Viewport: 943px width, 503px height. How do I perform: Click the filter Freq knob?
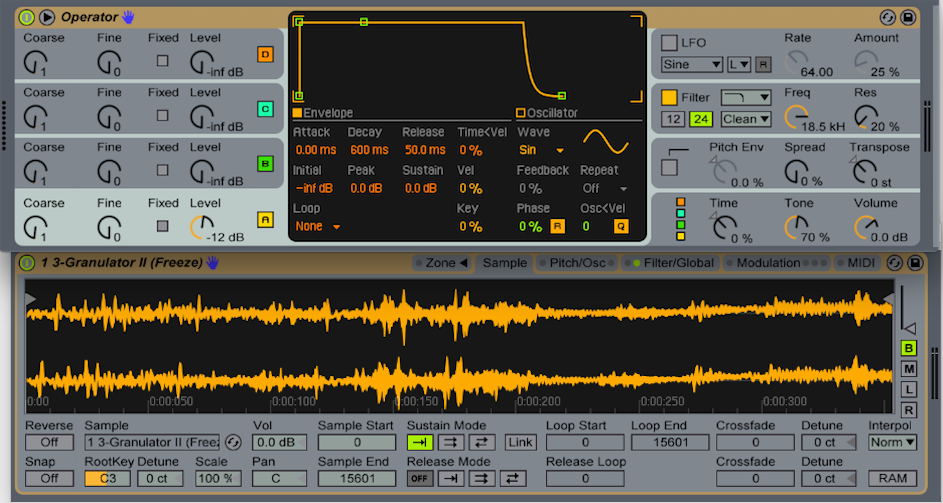(x=796, y=117)
